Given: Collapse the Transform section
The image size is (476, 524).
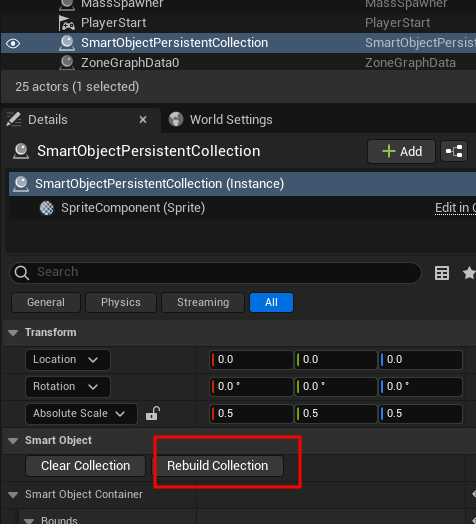Looking at the screenshot, I should click(x=13, y=333).
